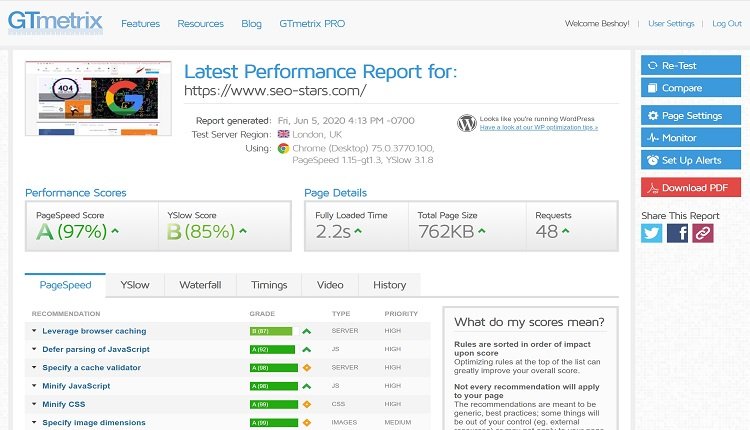Viewport: 750px width, 430px height.
Task: Open the Waterfall tab
Action: point(200,285)
